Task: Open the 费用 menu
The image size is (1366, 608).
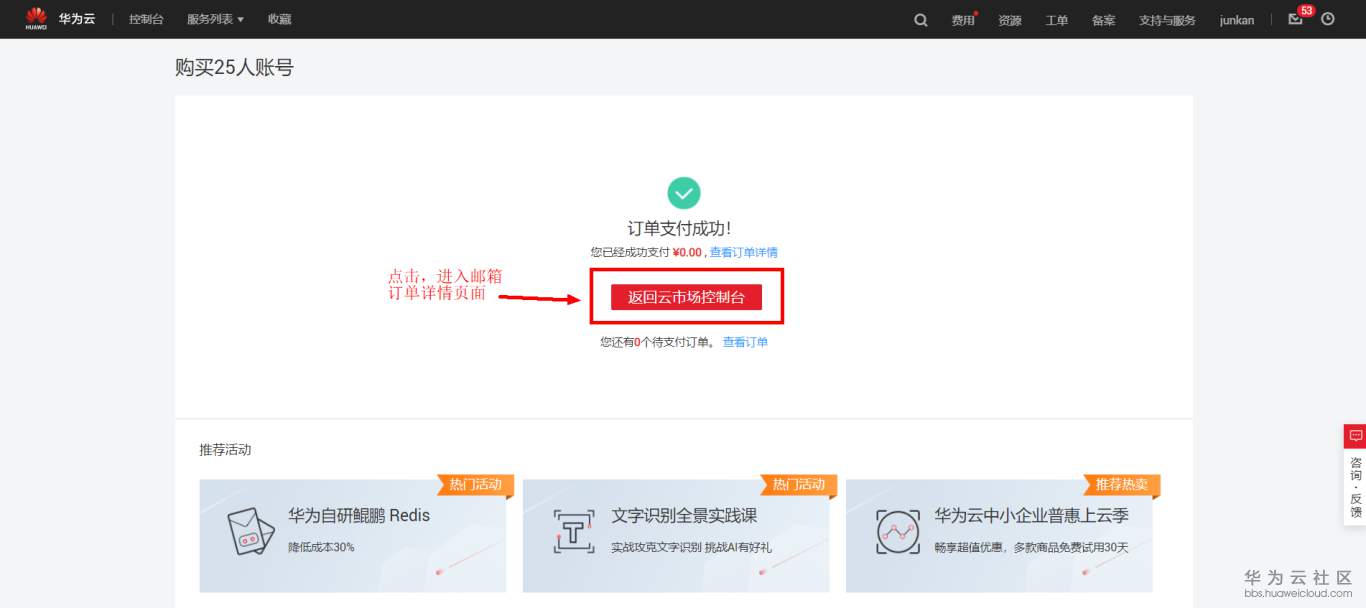Action: tap(963, 20)
